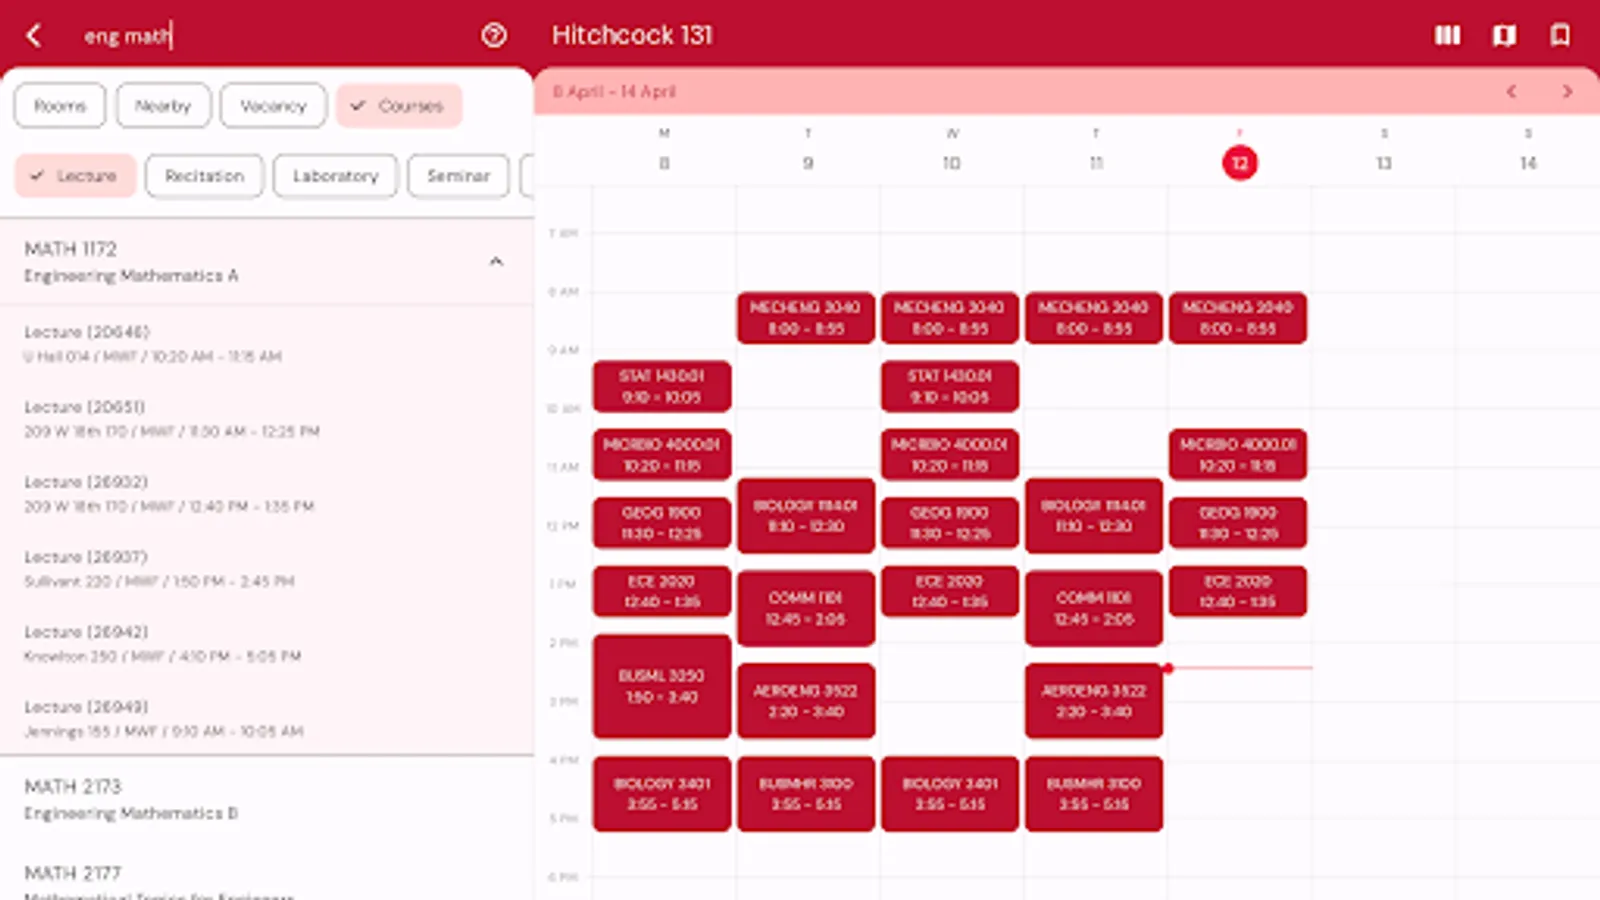Select the Vacancy filter option
Image resolution: width=1600 pixels, height=900 pixels.
pyautogui.click(x=273, y=105)
